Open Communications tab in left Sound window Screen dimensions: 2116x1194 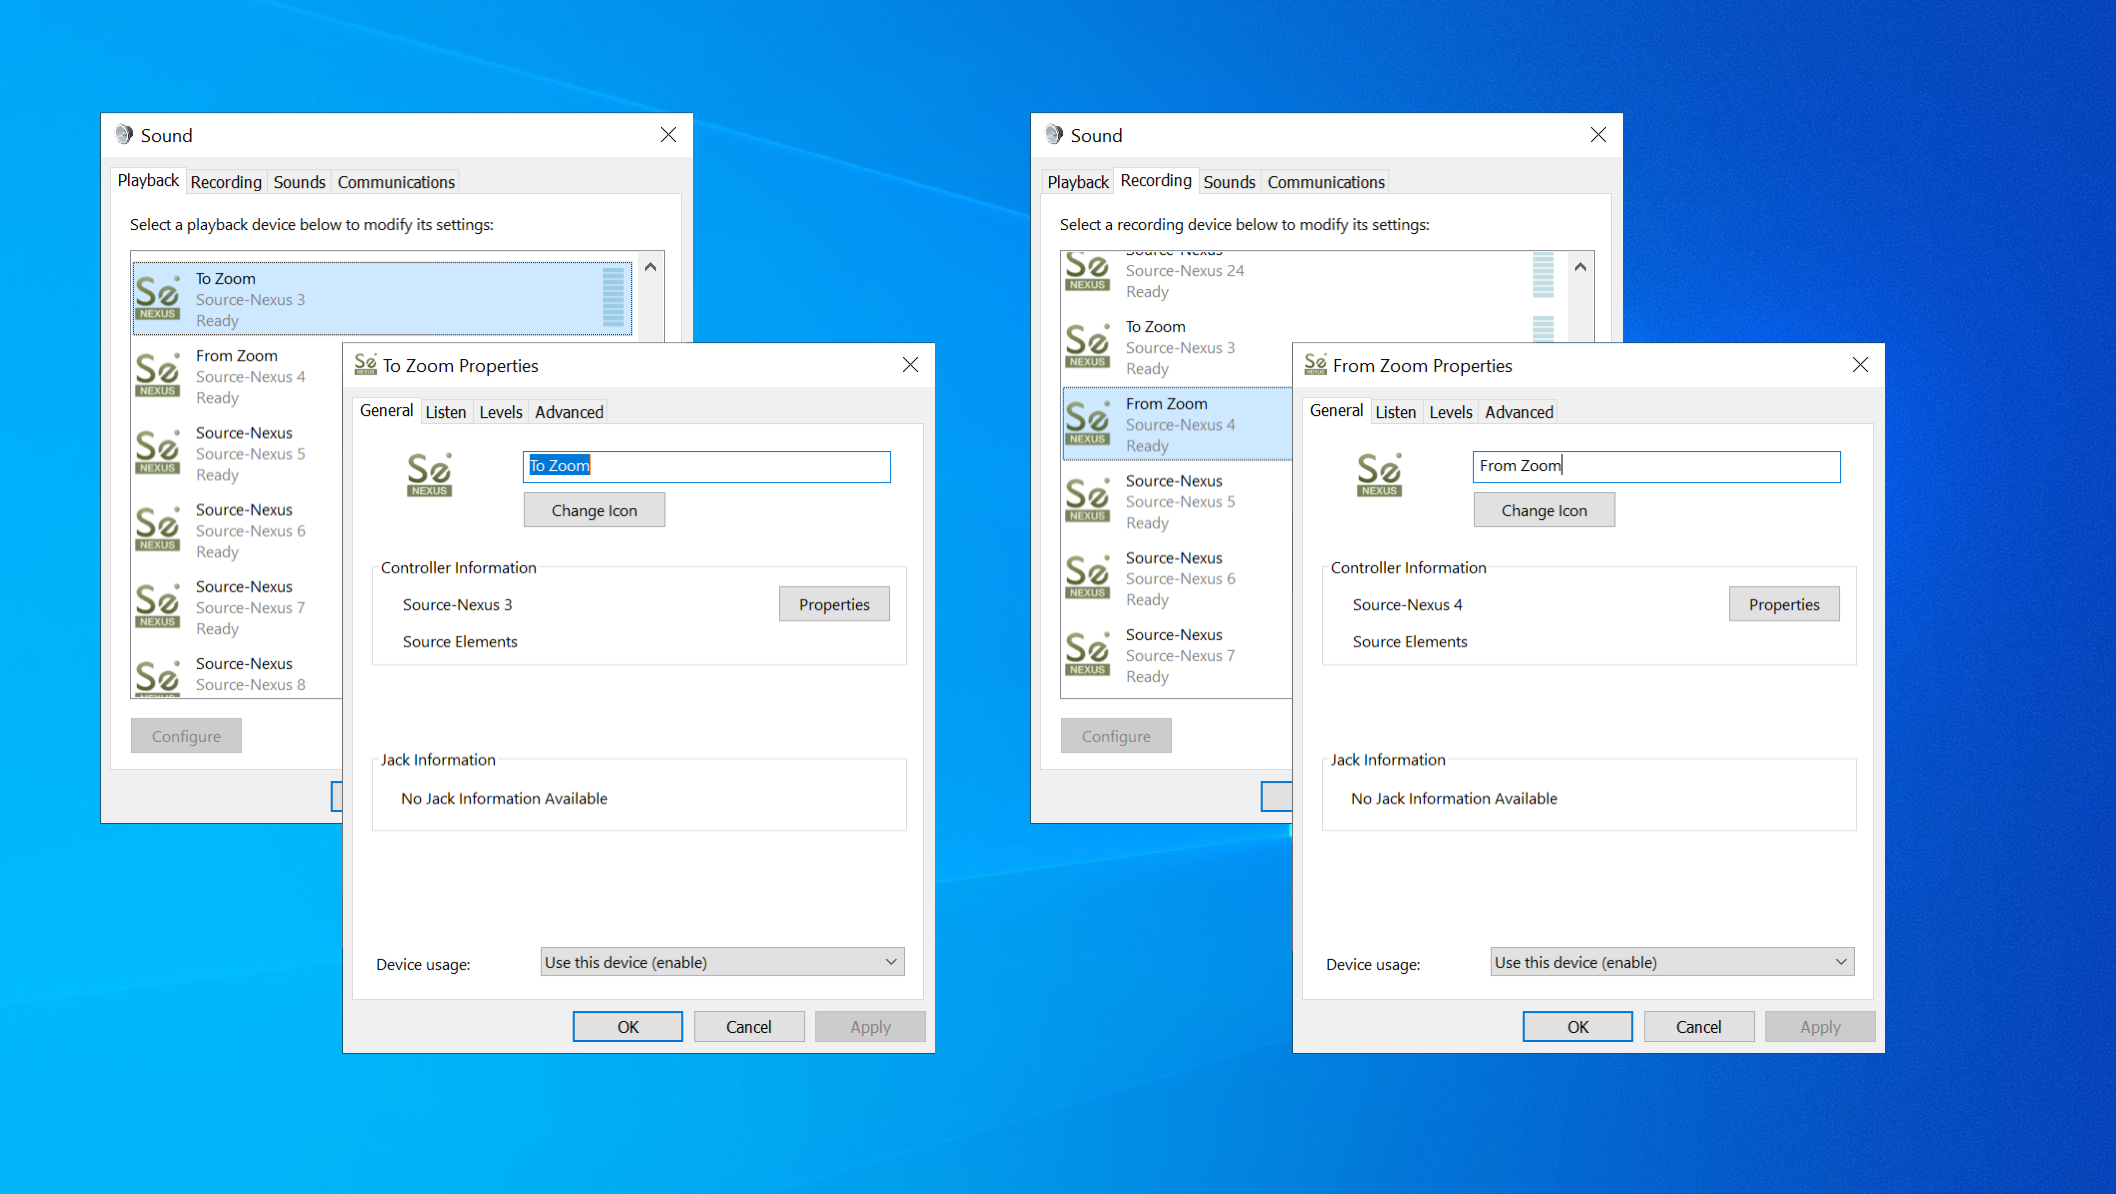pyautogui.click(x=396, y=182)
